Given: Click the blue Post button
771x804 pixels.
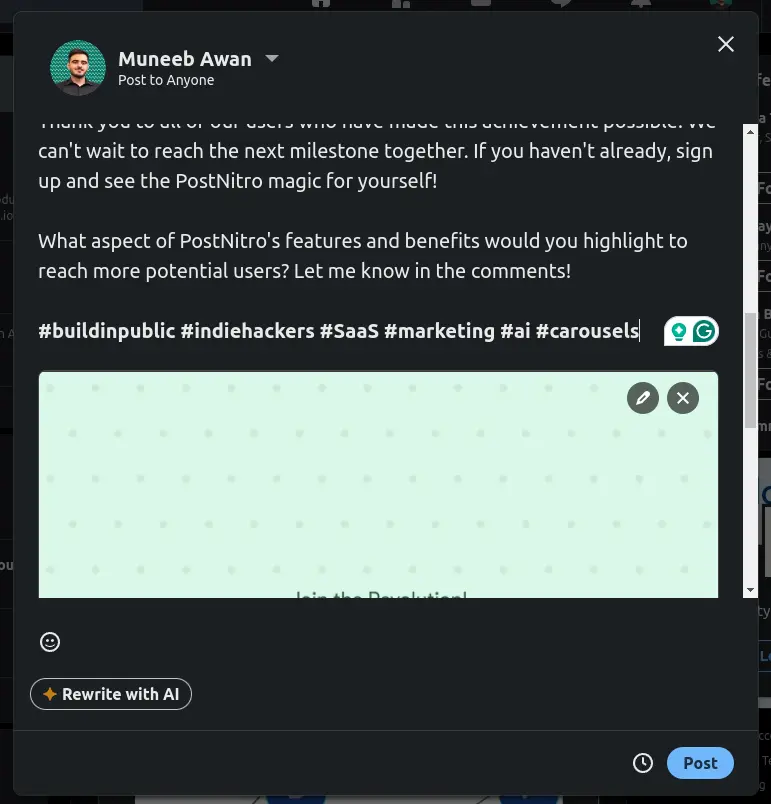Looking at the screenshot, I should click(700, 763).
